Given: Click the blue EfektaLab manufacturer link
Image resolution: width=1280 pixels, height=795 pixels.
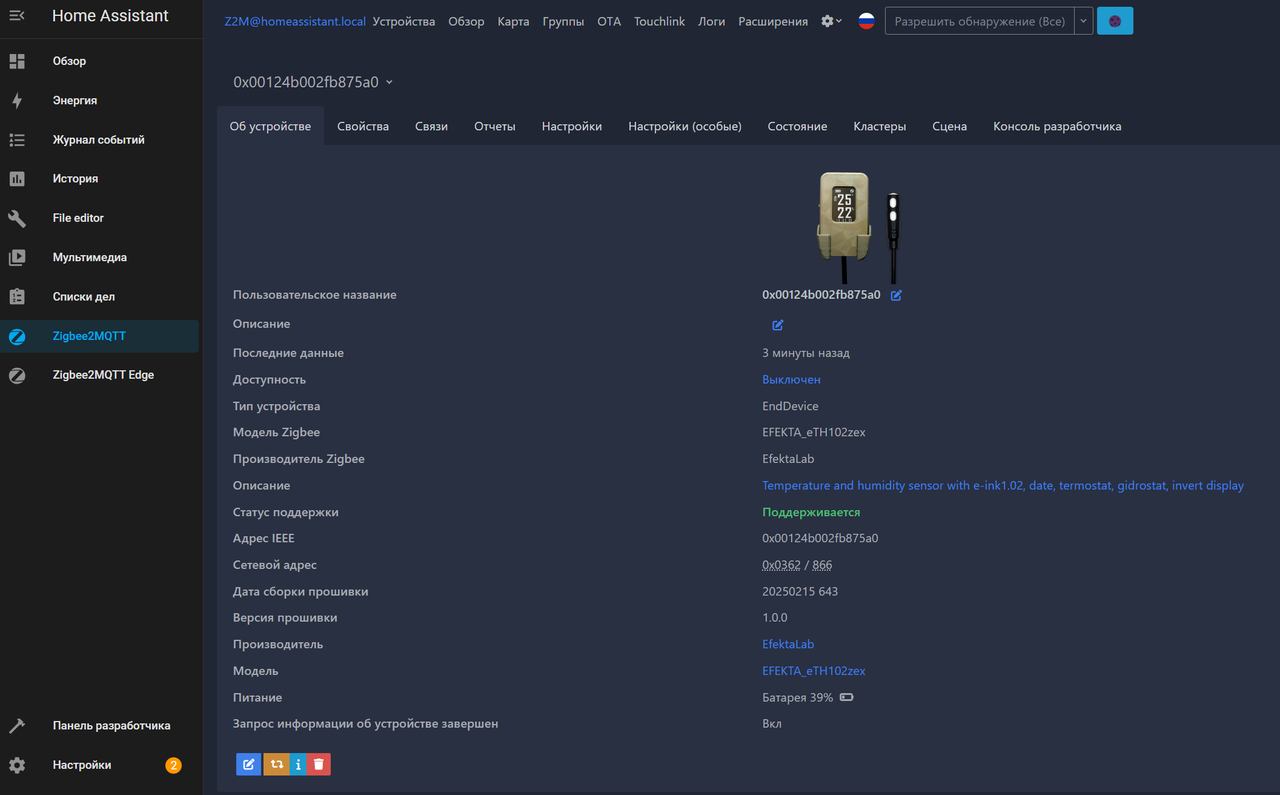Looking at the screenshot, I should (x=788, y=645).
